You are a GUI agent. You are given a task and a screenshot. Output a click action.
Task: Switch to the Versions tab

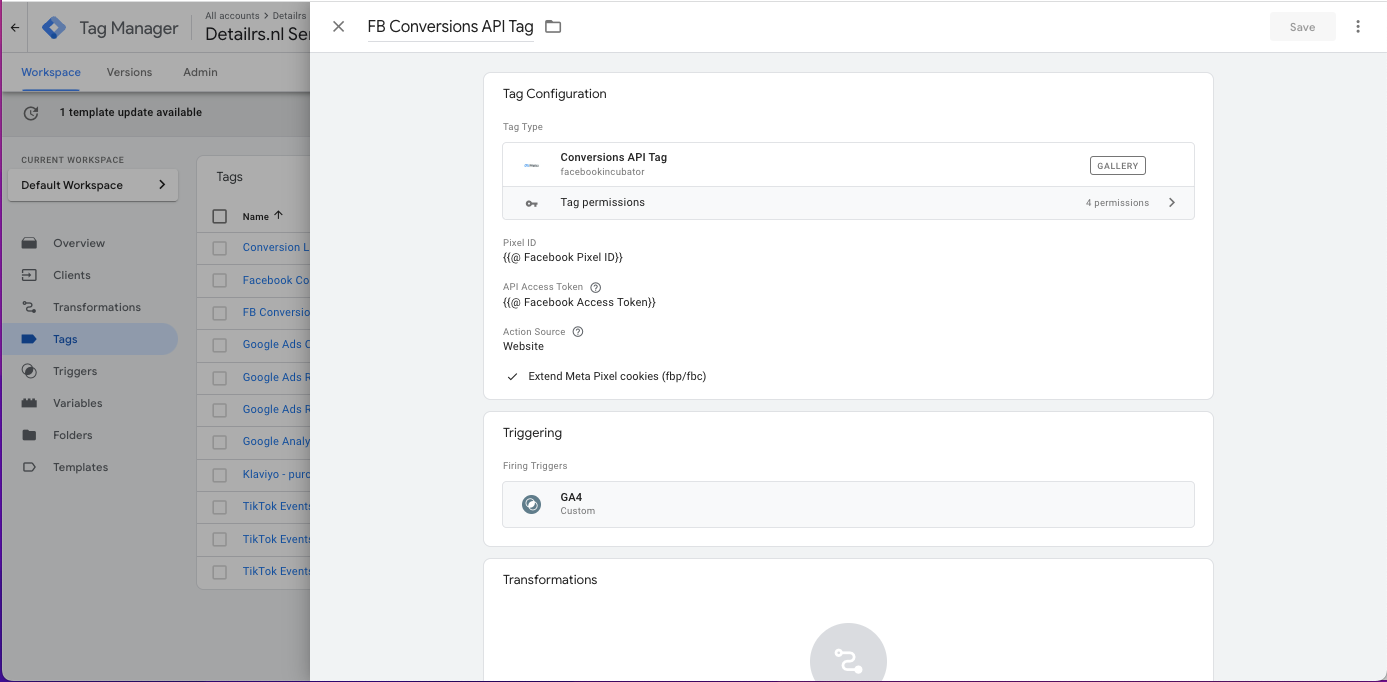click(129, 72)
